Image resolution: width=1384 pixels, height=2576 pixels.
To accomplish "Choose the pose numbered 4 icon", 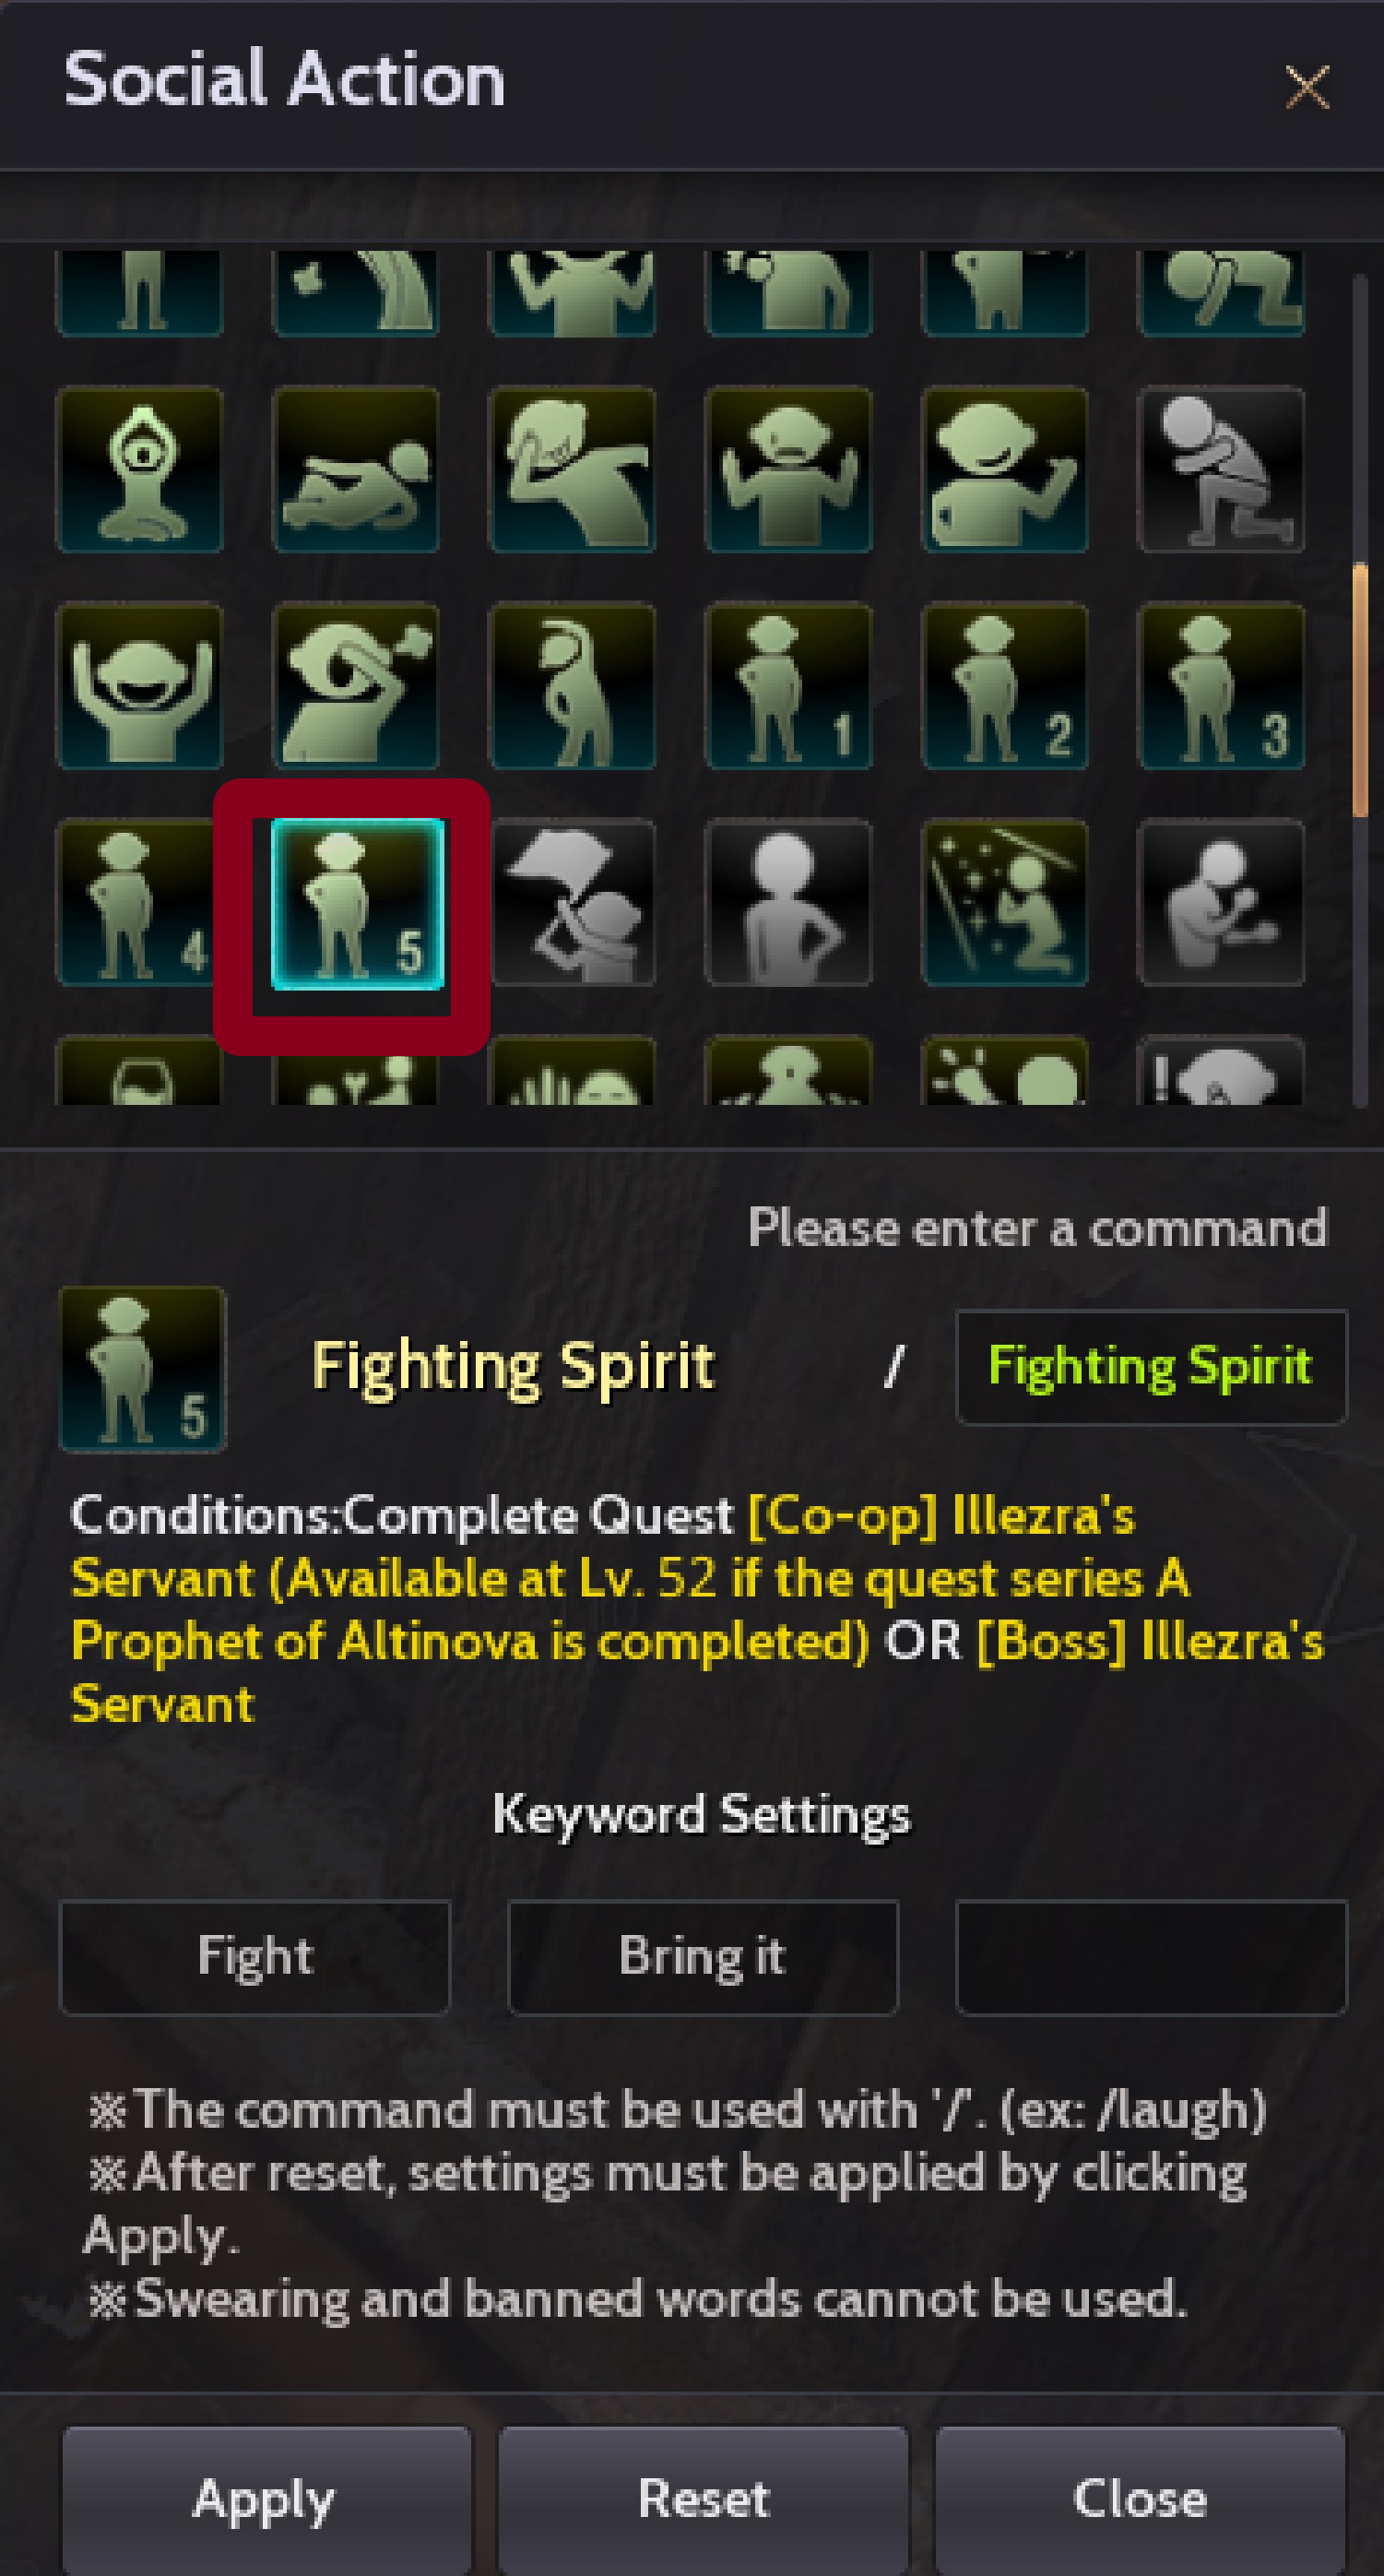I will 140,902.
